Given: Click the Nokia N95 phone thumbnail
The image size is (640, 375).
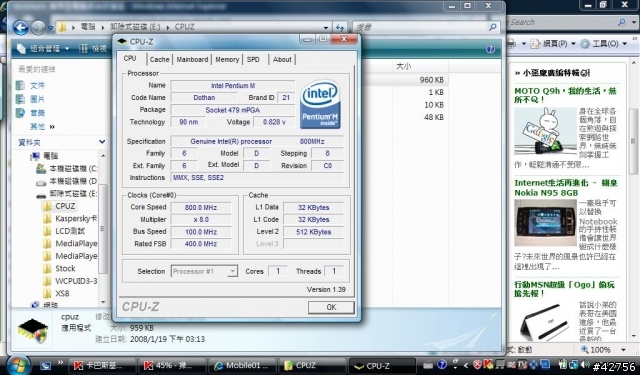Looking at the screenshot, I should click(545, 223).
